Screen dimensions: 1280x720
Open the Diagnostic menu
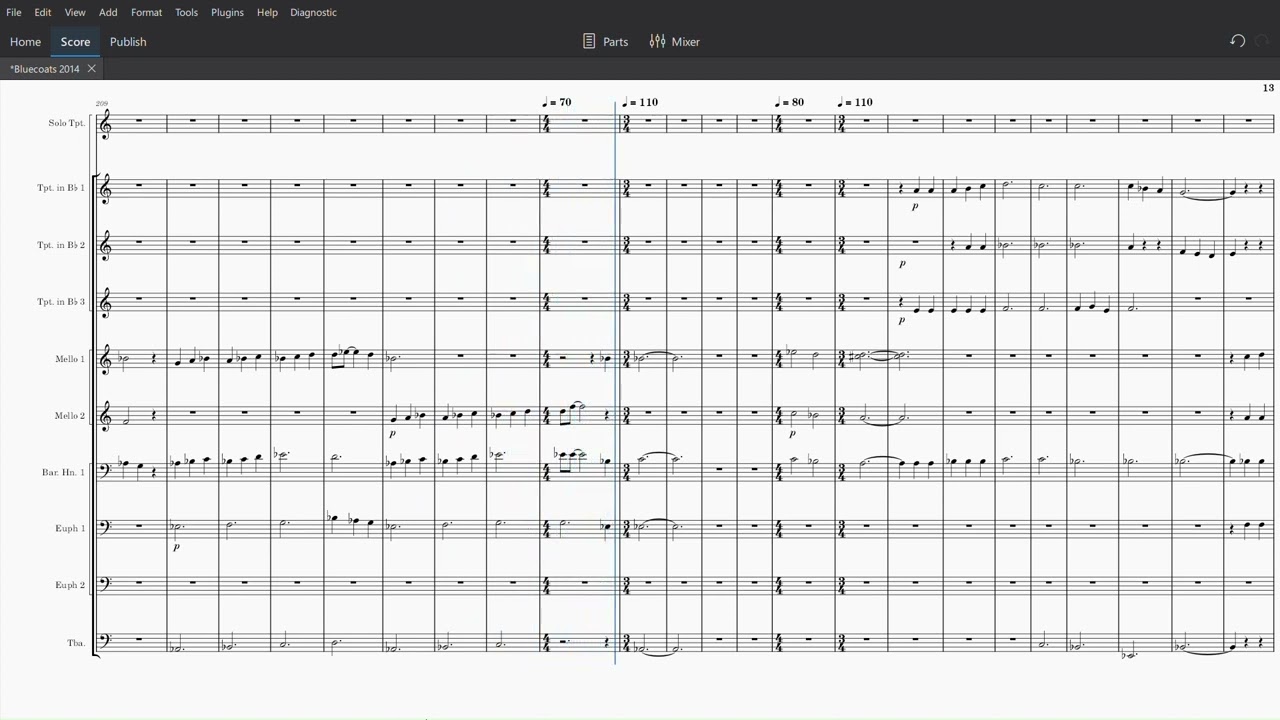(313, 12)
